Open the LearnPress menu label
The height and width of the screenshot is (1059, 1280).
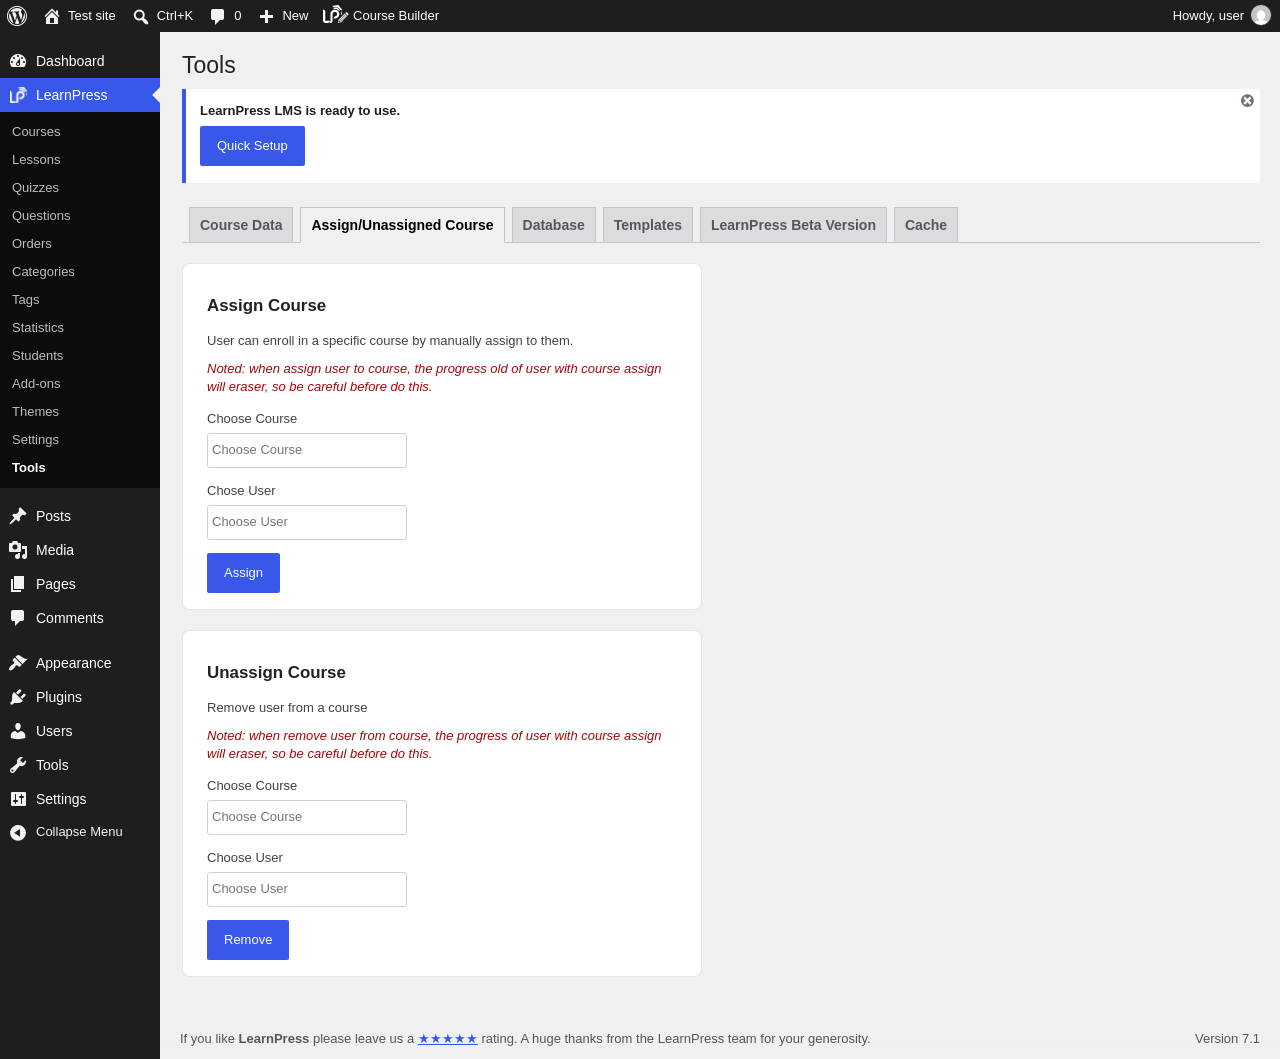click(x=72, y=95)
